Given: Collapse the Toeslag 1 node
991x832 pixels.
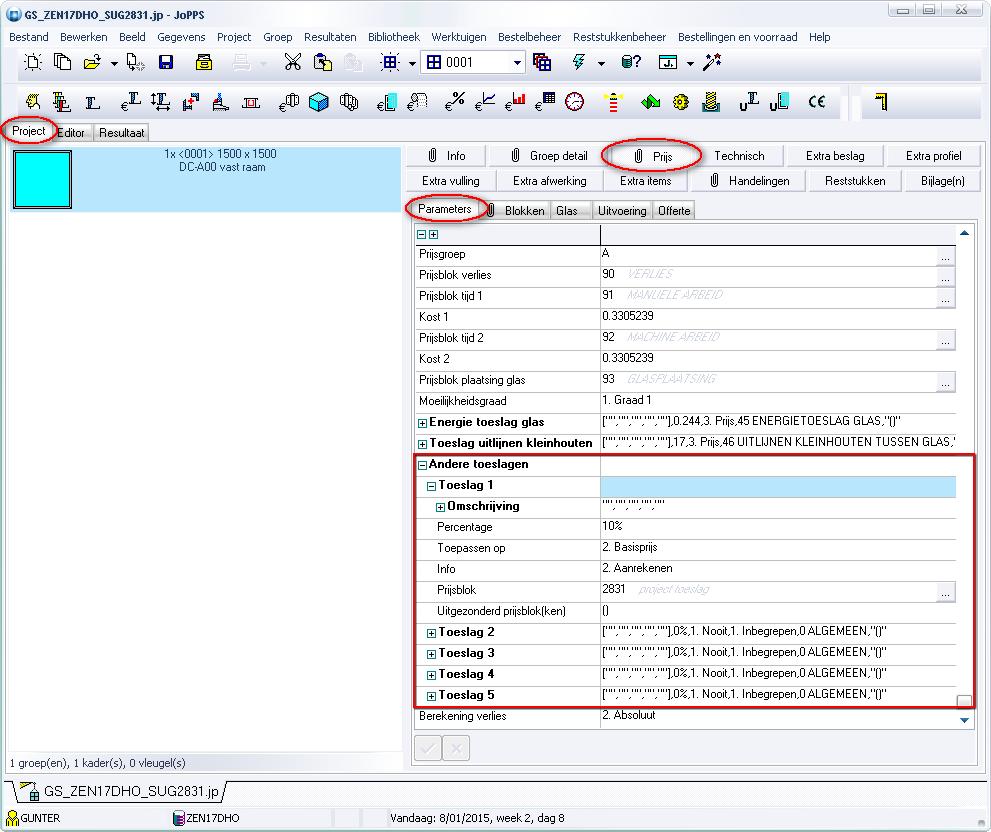Looking at the screenshot, I should coord(431,486).
